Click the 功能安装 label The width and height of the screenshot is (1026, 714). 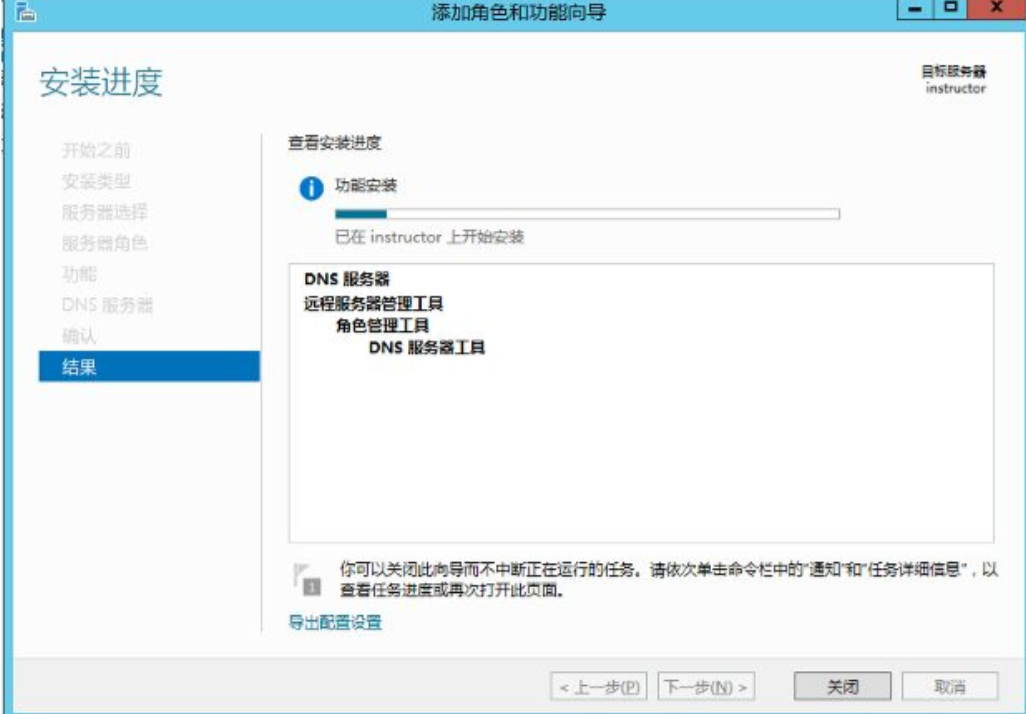click(x=366, y=185)
